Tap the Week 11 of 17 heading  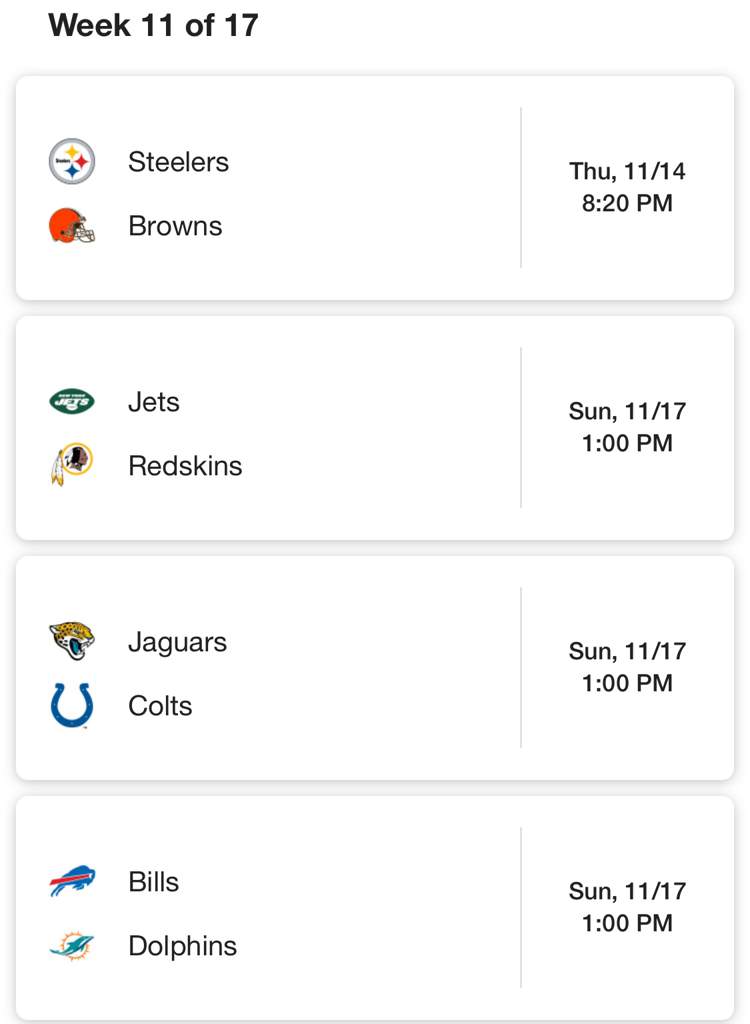(x=154, y=25)
